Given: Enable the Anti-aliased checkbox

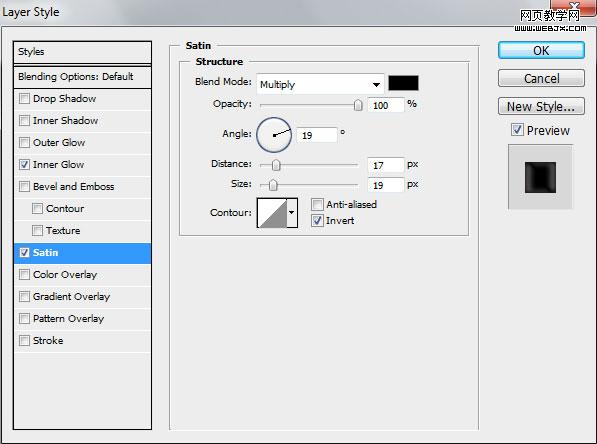Looking at the screenshot, I should (x=317, y=204).
